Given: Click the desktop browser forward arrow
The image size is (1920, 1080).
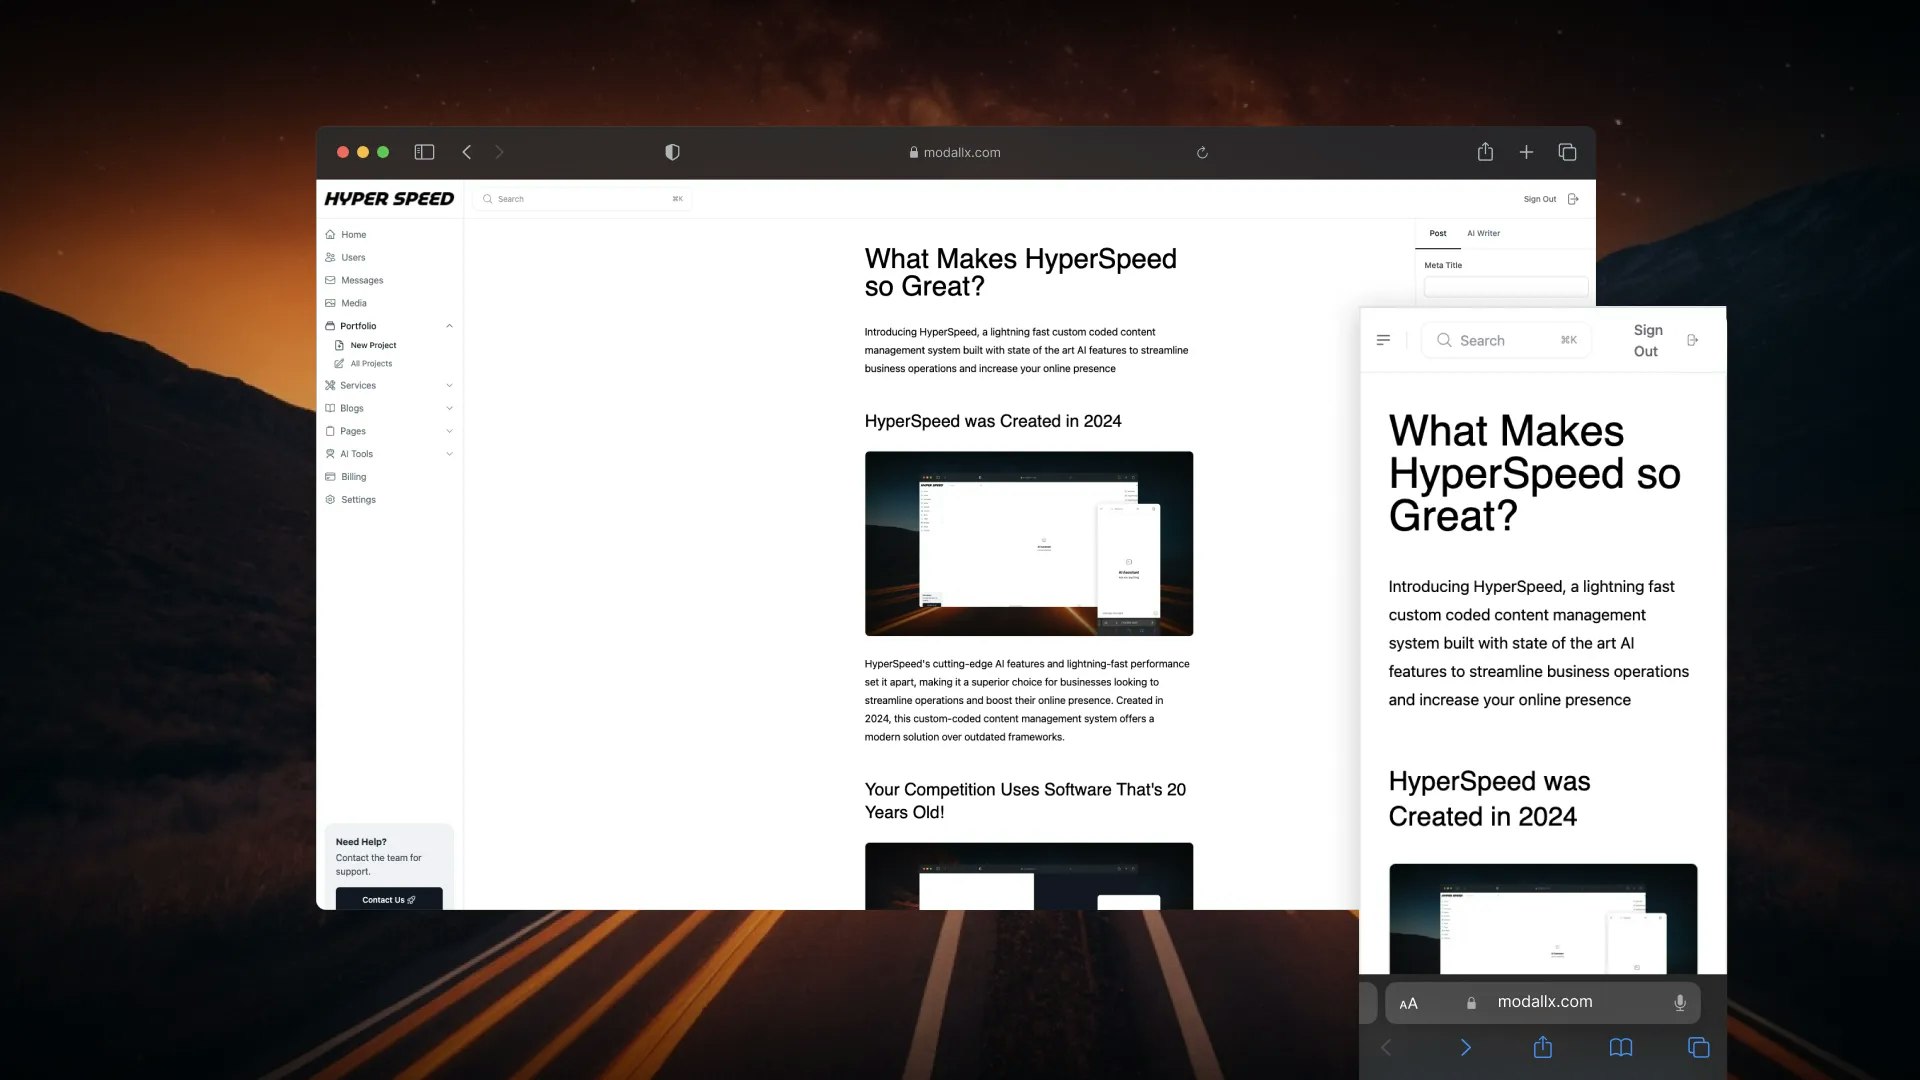Looking at the screenshot, I should pyautogui.click(x=499, y=152).
